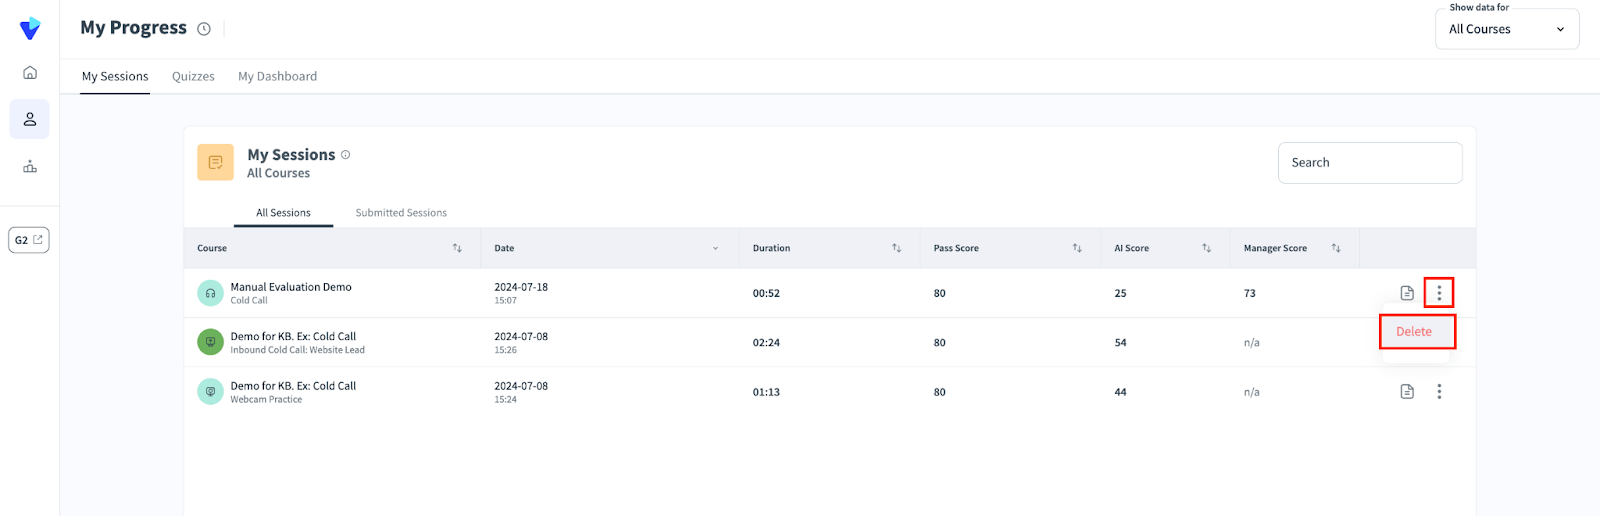Screen dimensions: 1600x516
Task: Open the user profile sidebar icon
Action: 30,119
